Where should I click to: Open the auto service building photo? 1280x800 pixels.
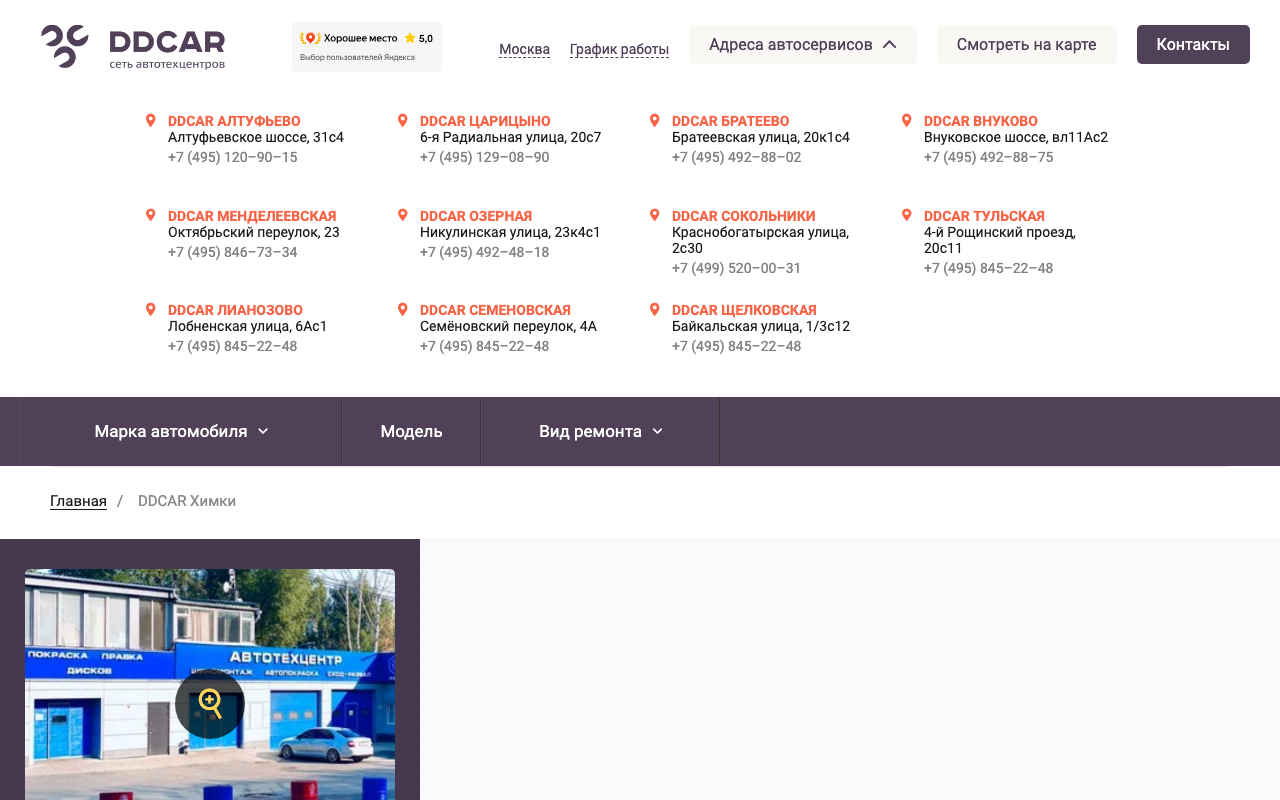pos(210,684)
